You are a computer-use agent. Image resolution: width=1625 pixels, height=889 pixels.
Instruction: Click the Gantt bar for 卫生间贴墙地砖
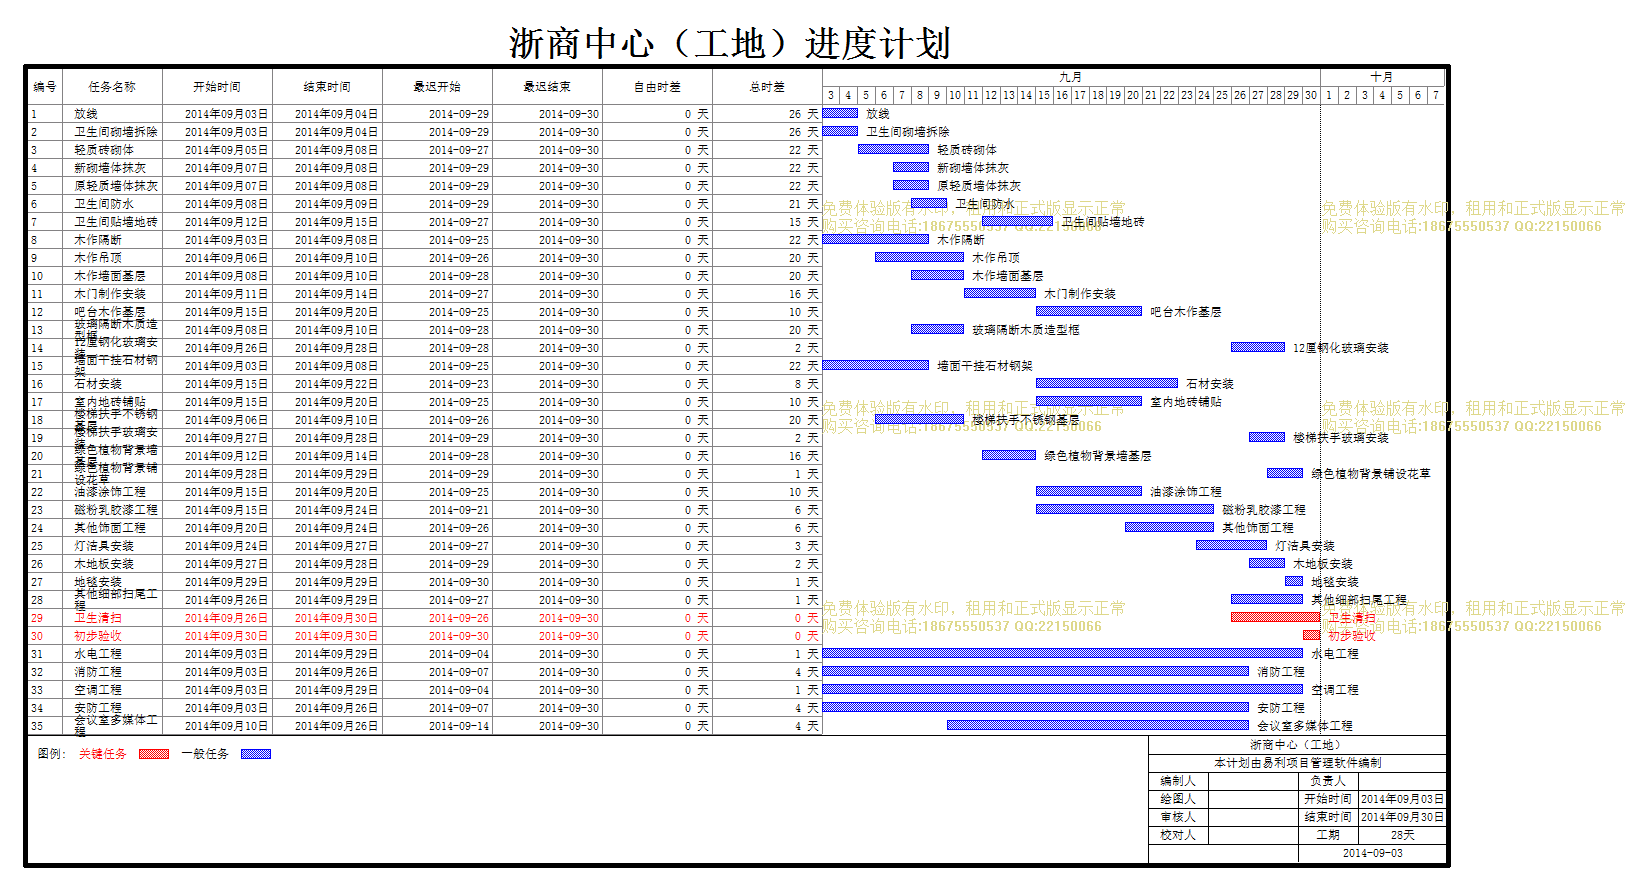click(1017, 221)
